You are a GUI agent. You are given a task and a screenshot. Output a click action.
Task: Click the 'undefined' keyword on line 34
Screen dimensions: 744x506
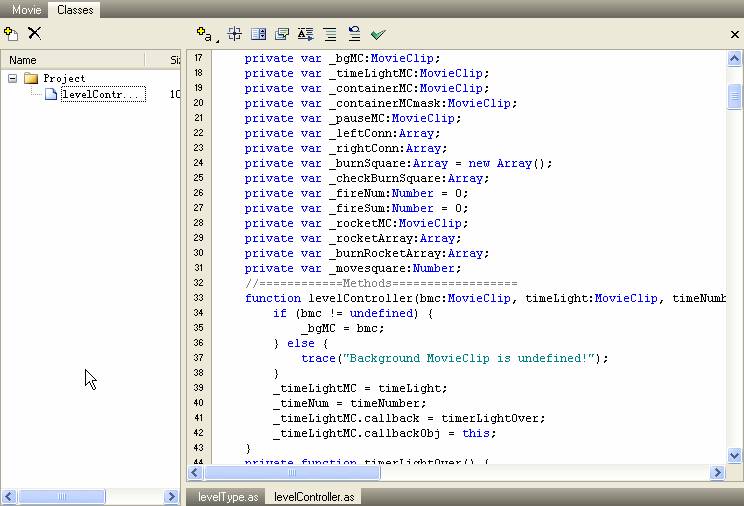point(381,313)
